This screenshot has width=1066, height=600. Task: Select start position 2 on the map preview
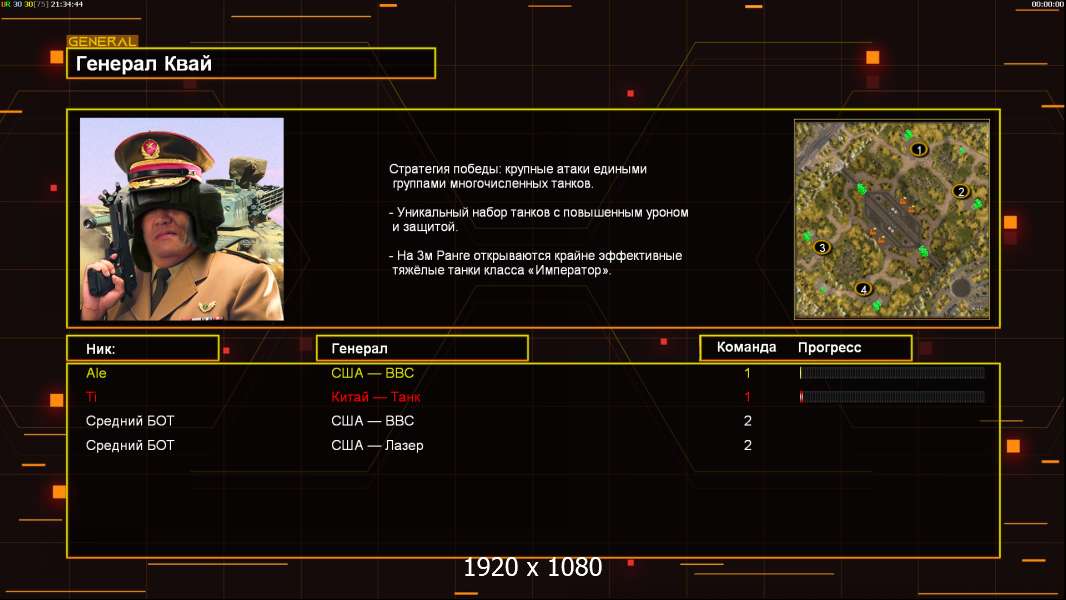coord(961,191)
